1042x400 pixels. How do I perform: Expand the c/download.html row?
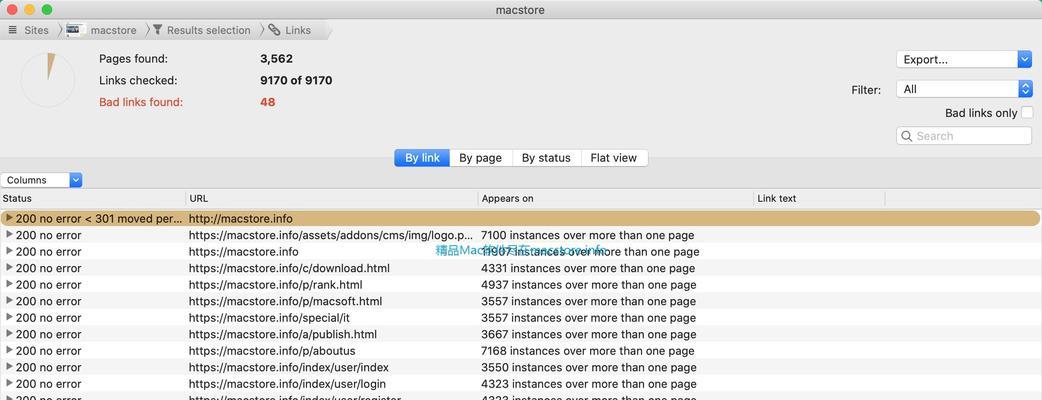click(9, 268)
